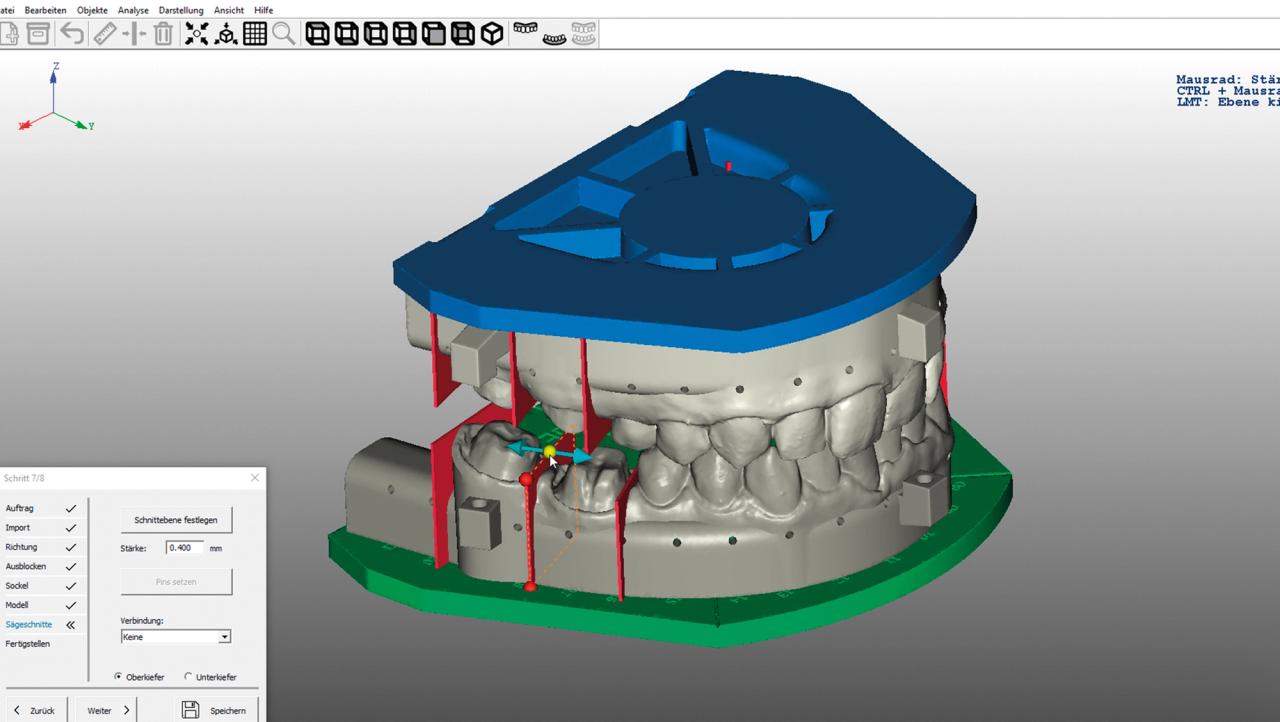Toggle the grid display icon
Viewport: 1280px width, 722px height.
click(255, 34)
